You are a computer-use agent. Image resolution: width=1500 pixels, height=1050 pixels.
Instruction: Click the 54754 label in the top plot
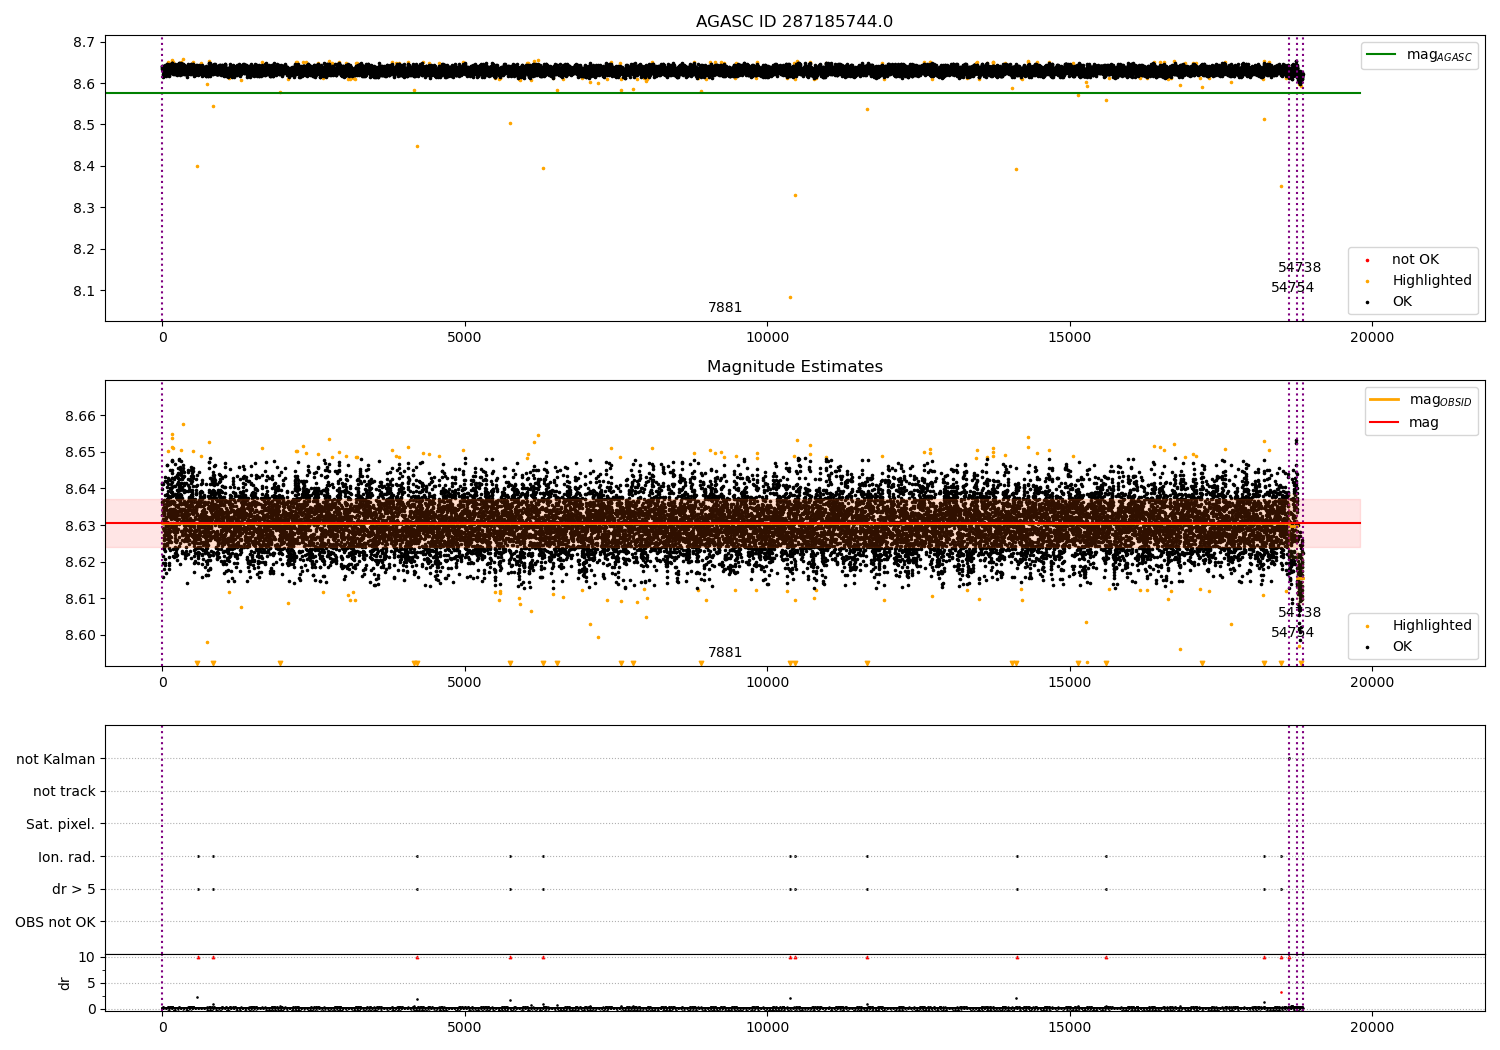[x=1292, y=288]
